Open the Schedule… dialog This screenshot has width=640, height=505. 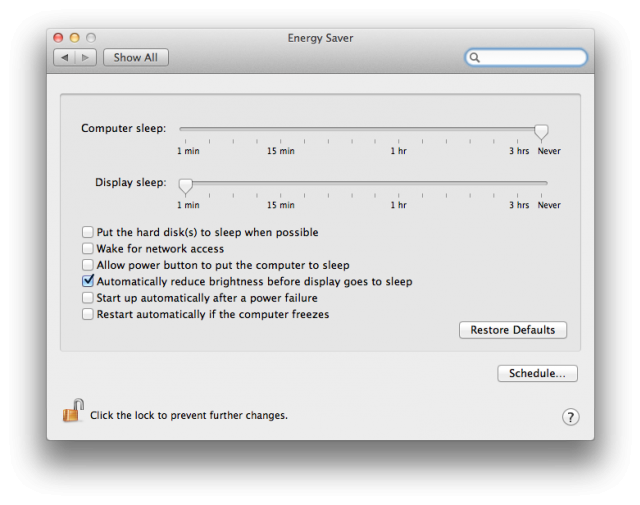537,373
